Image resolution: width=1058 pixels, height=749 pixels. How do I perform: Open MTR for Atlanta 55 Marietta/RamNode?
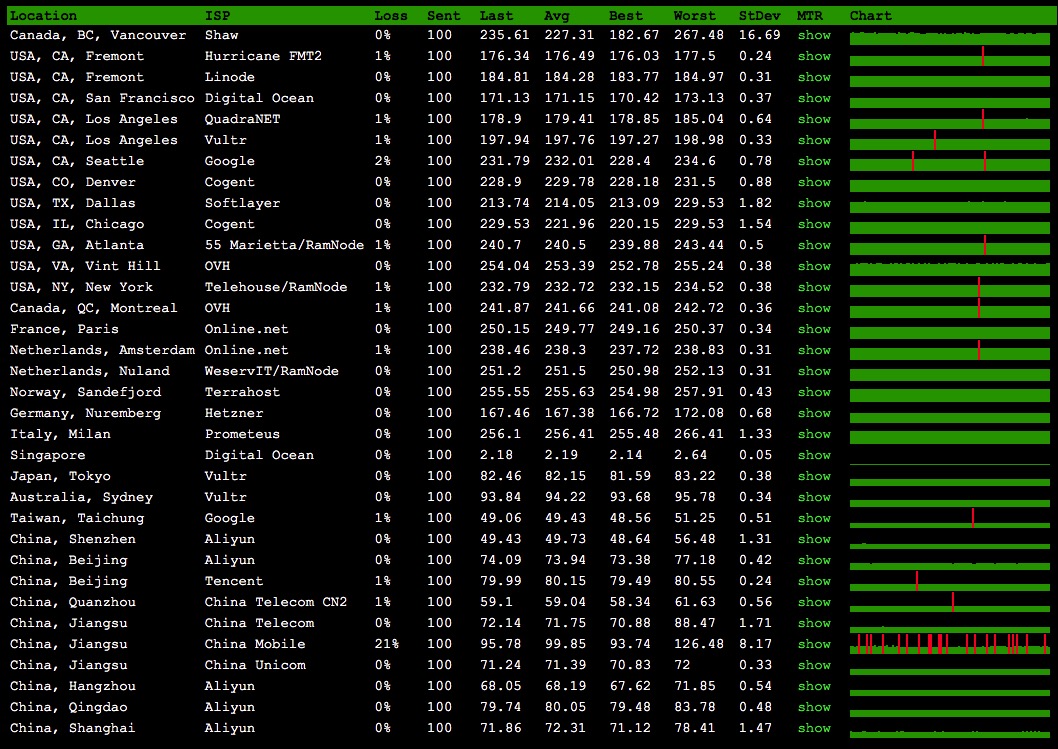[x=814, y=245]
